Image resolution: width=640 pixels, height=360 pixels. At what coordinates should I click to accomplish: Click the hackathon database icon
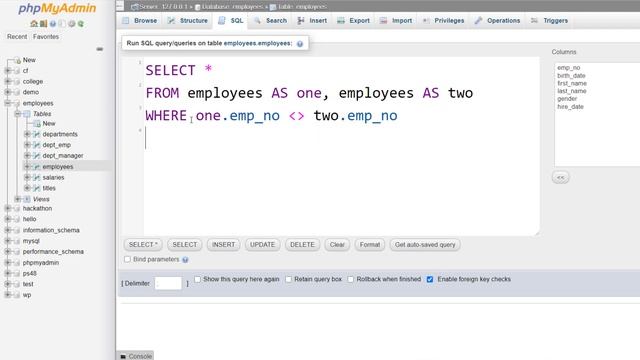17,208
